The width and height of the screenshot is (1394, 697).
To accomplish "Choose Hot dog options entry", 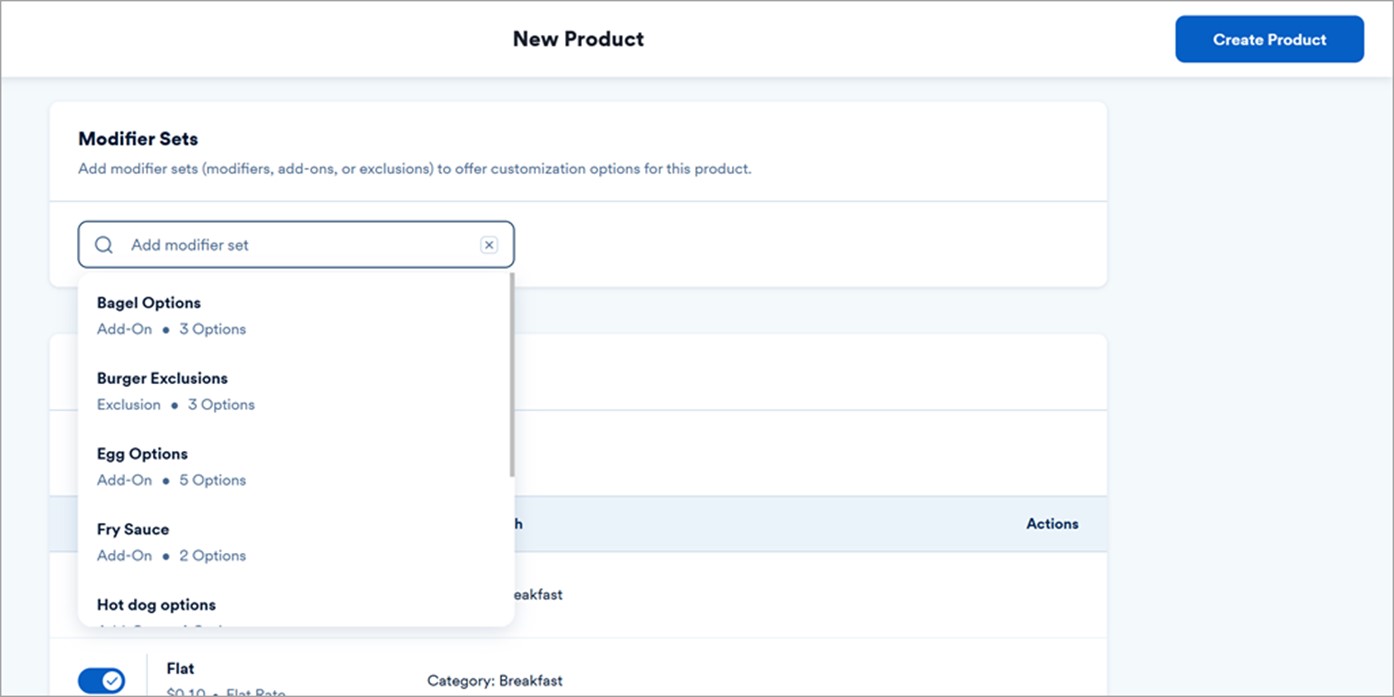I will point(294,610).
